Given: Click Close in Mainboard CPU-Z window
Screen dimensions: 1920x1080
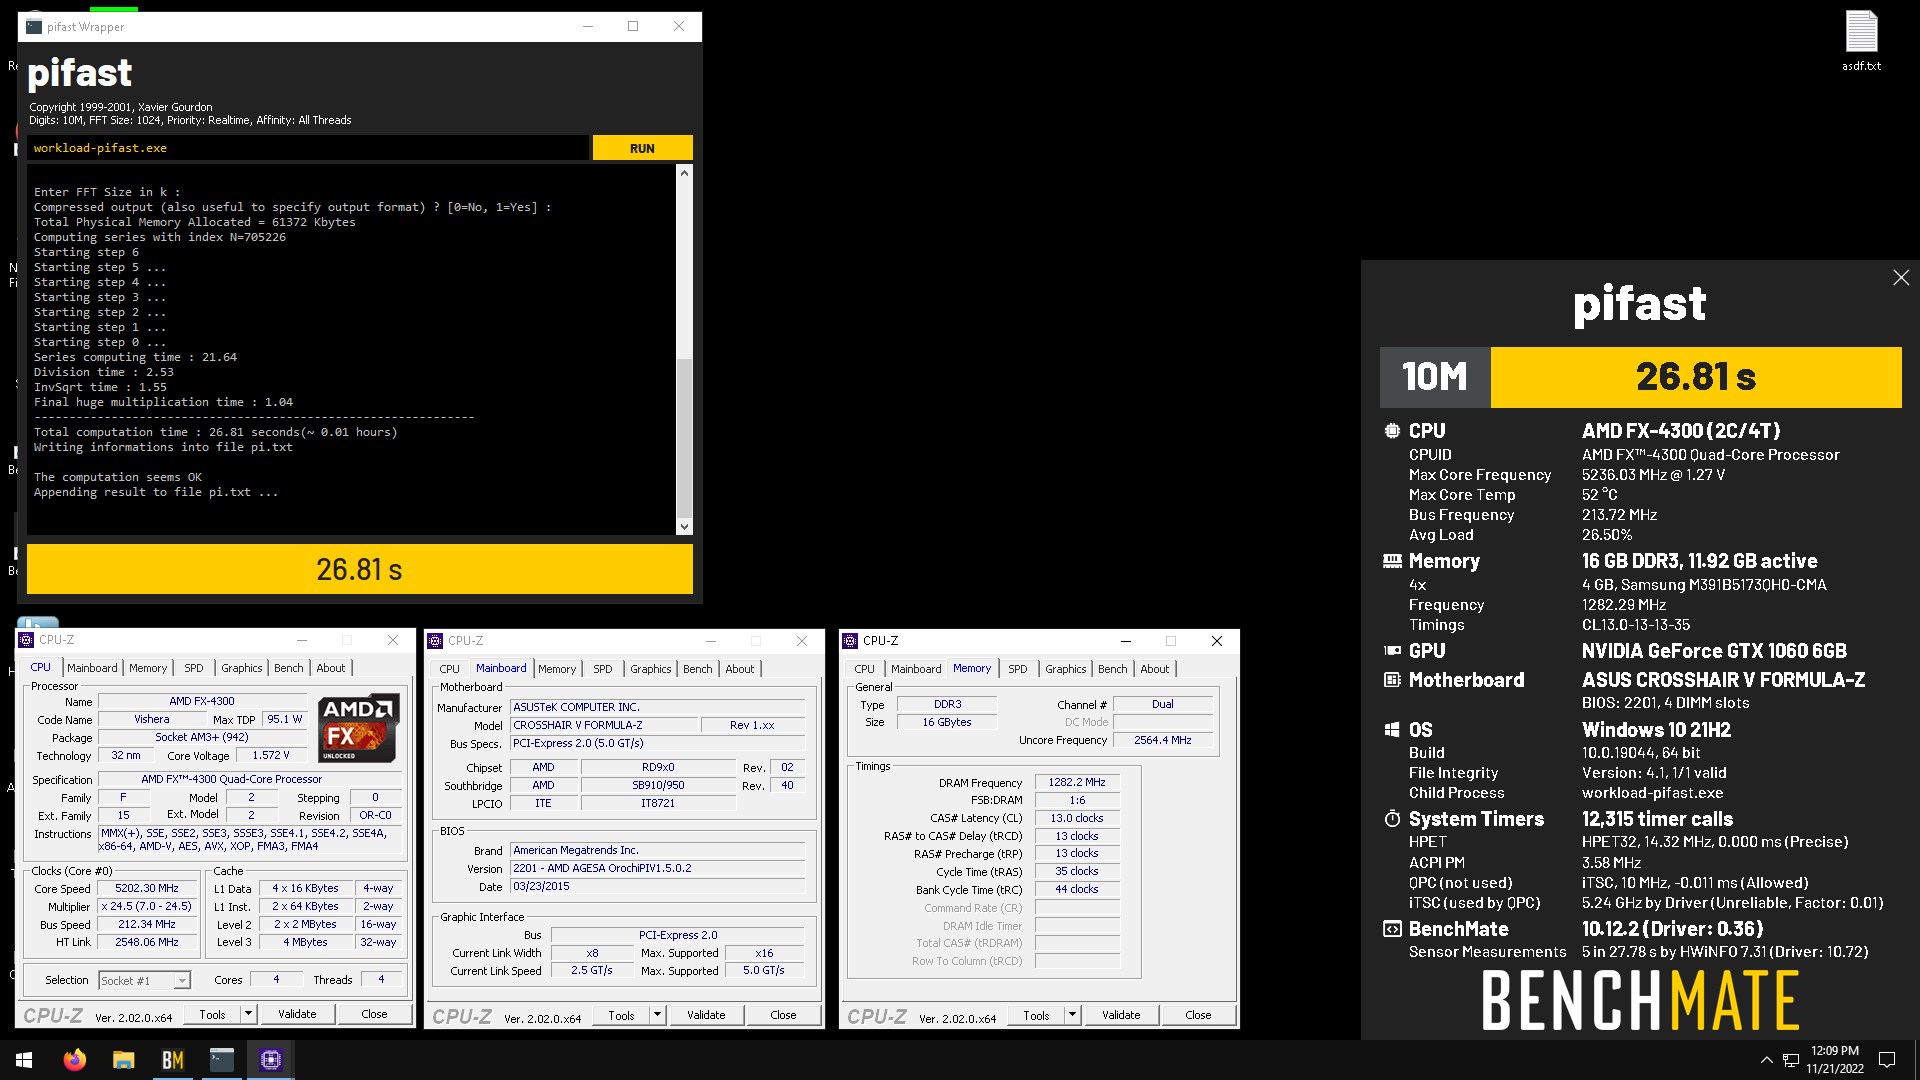Looking at the screenshot, I should tap(783, 1015).
